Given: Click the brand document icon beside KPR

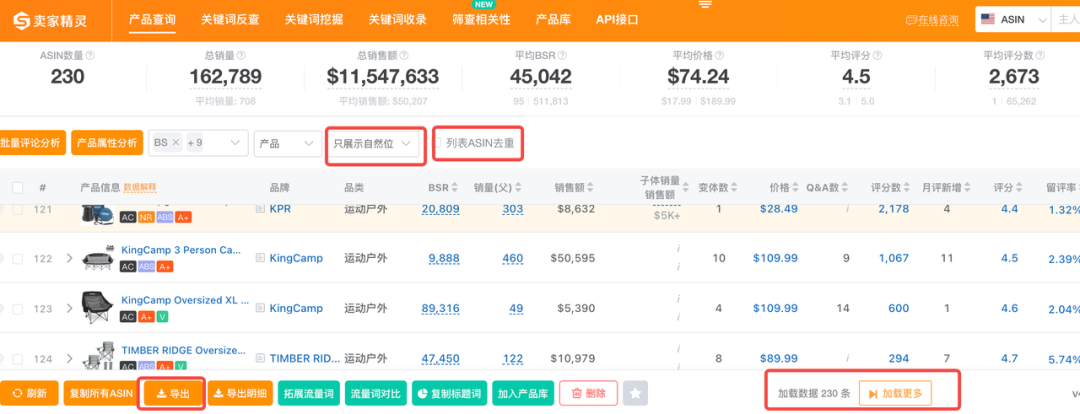Looking at the screenshot, I should [x=260, y=209].
